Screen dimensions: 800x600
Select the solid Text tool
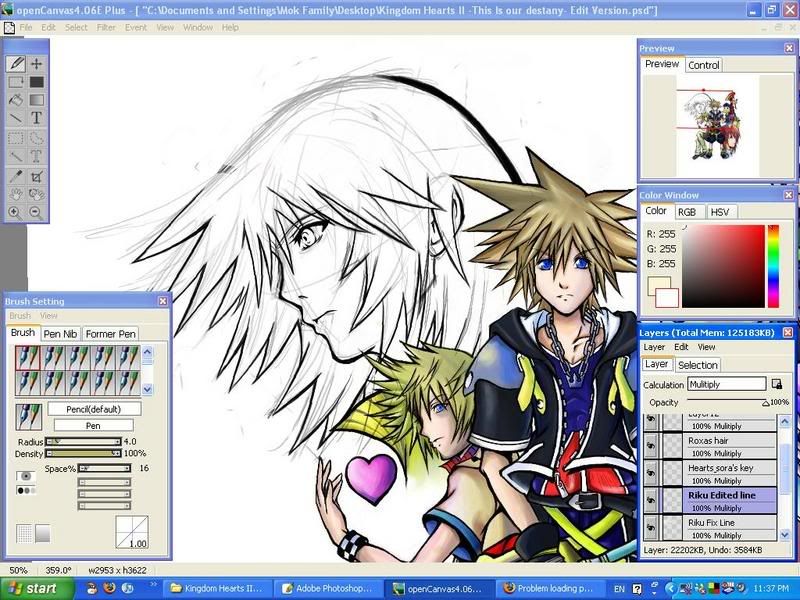coord(36,118)
